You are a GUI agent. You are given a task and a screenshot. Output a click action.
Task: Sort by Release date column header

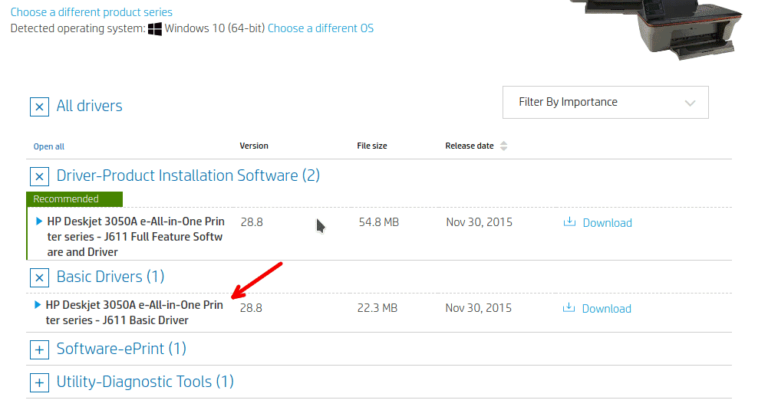click(469, 146)
